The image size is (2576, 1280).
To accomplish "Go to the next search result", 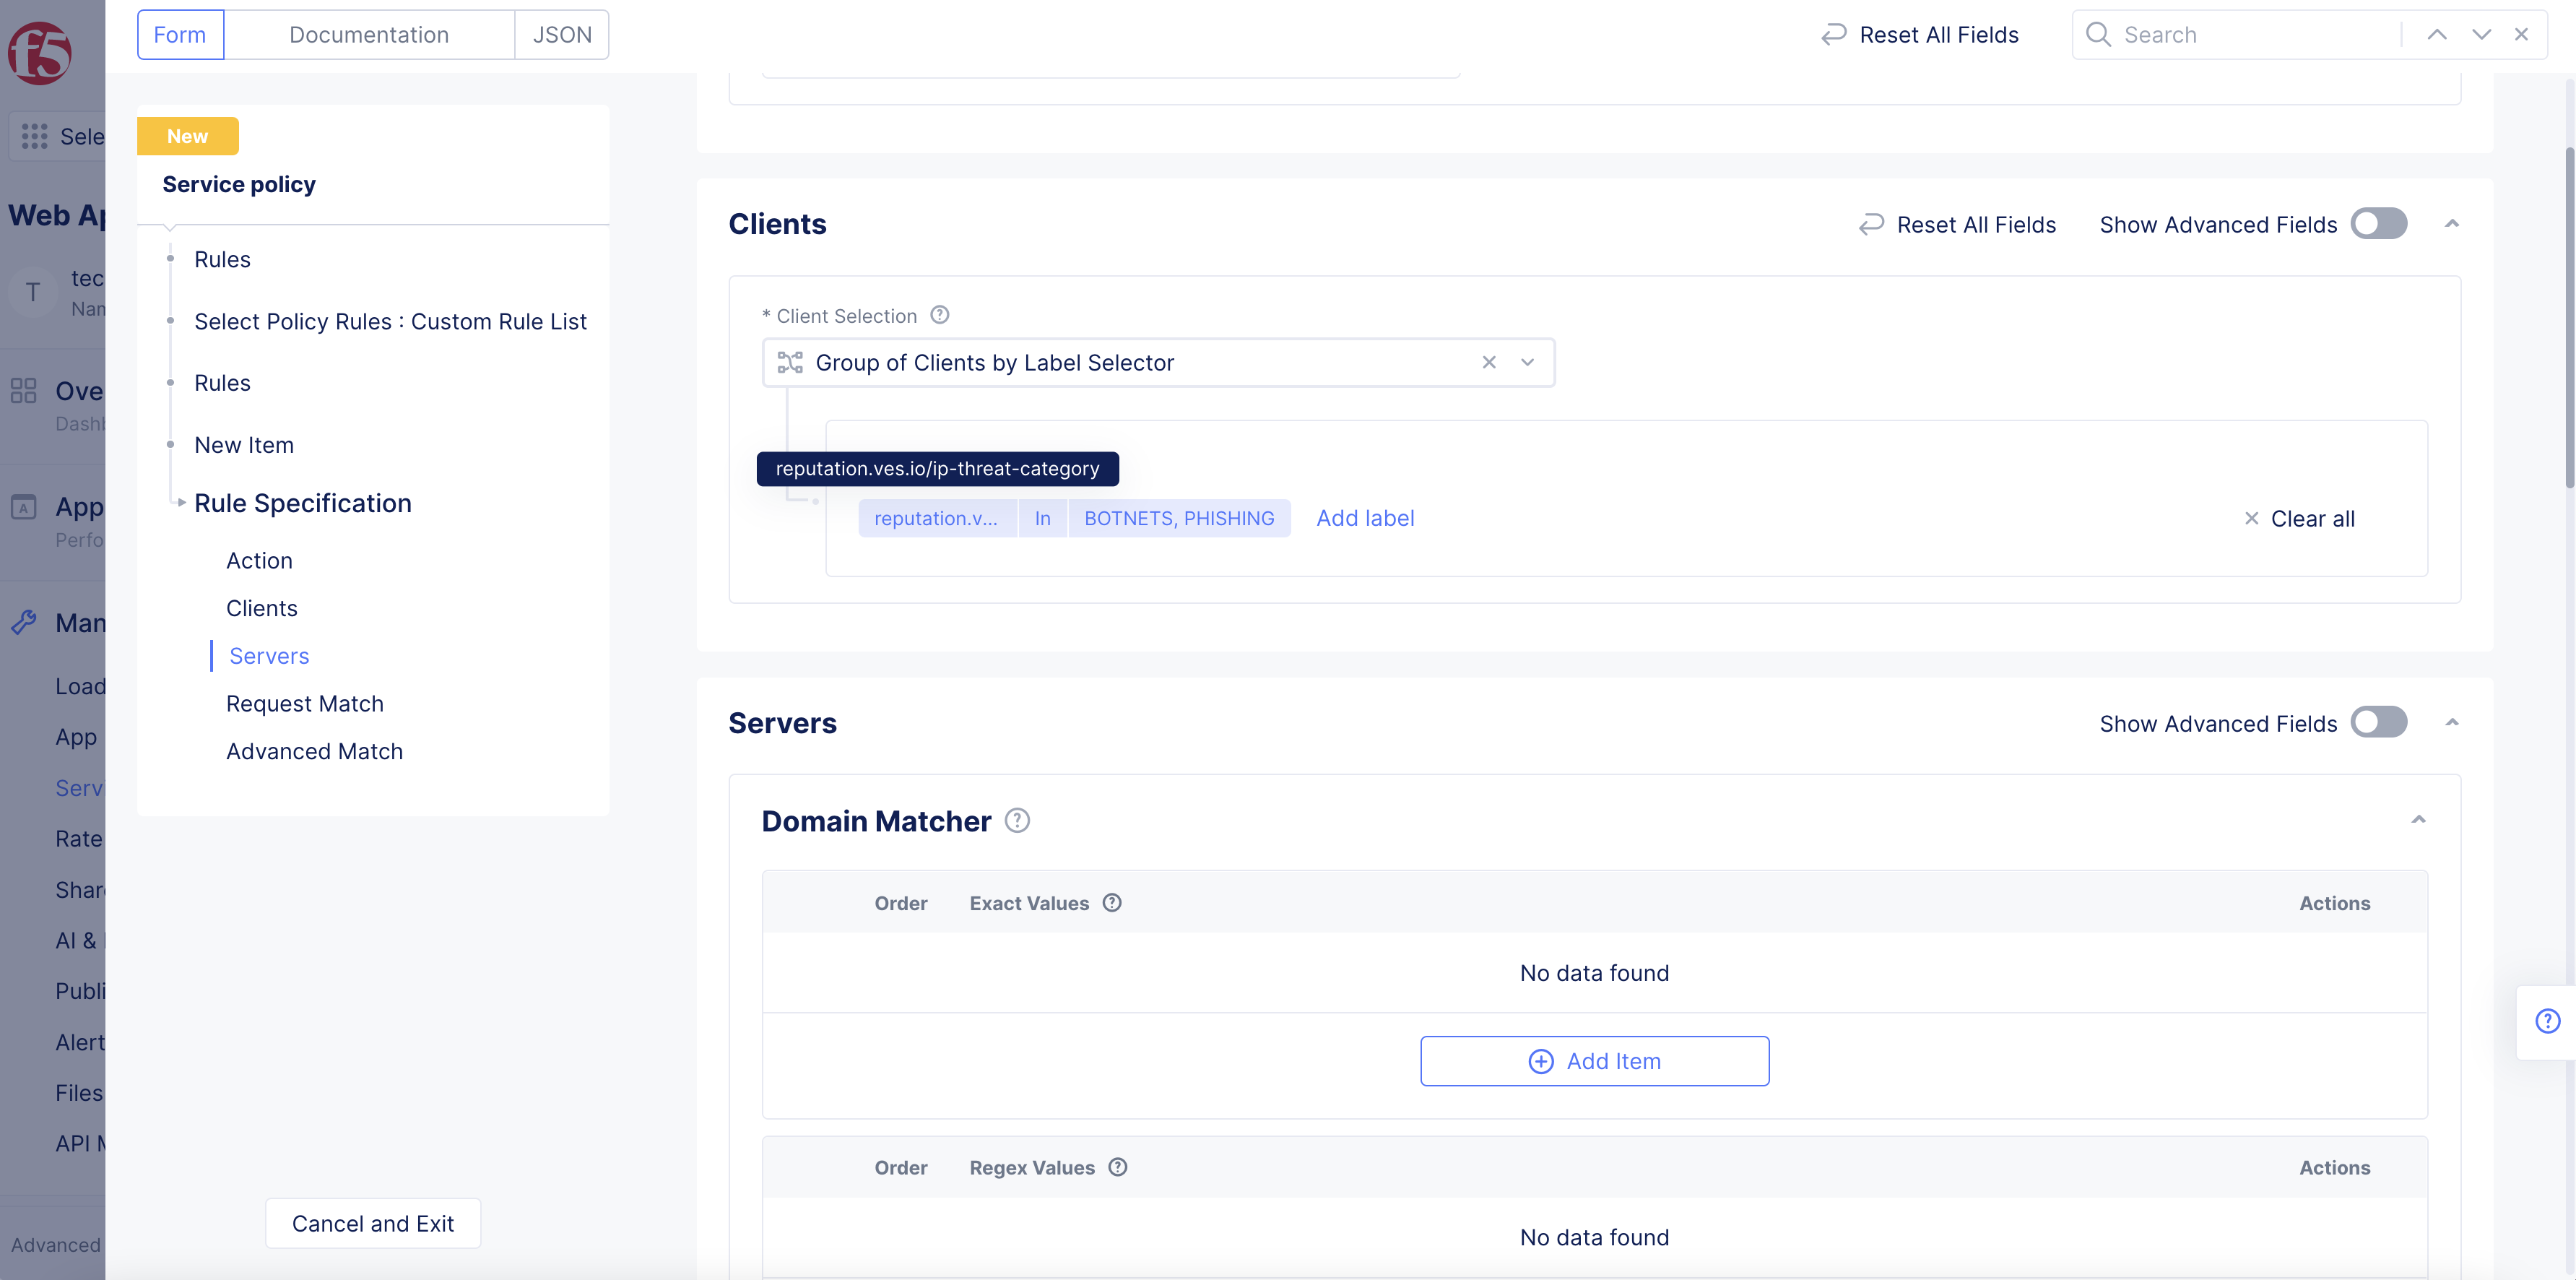I will (2481, 34).
